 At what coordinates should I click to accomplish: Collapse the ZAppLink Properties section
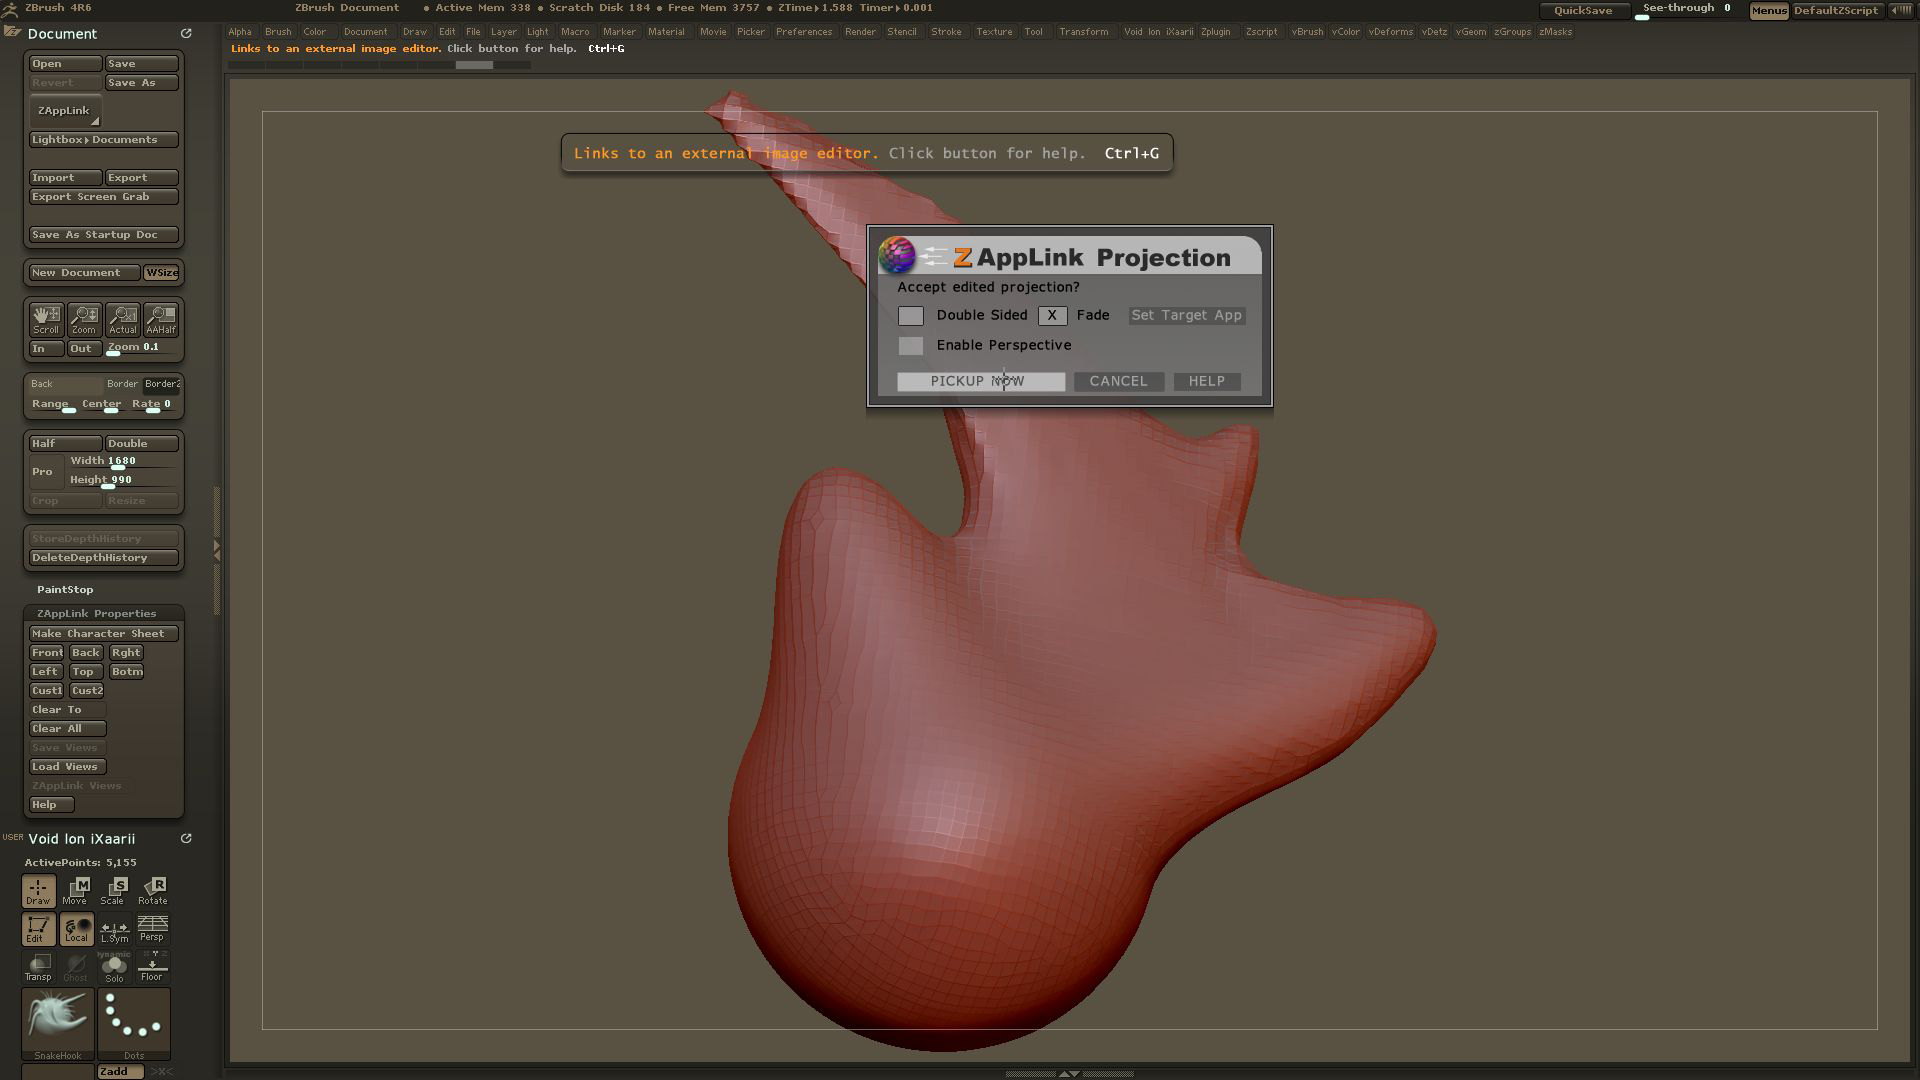pos(96,614)
